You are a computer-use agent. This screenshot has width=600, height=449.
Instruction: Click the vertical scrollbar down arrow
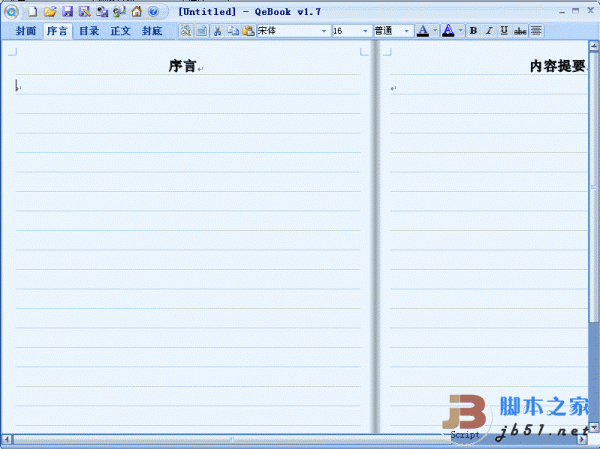click(x=594, y=427)
